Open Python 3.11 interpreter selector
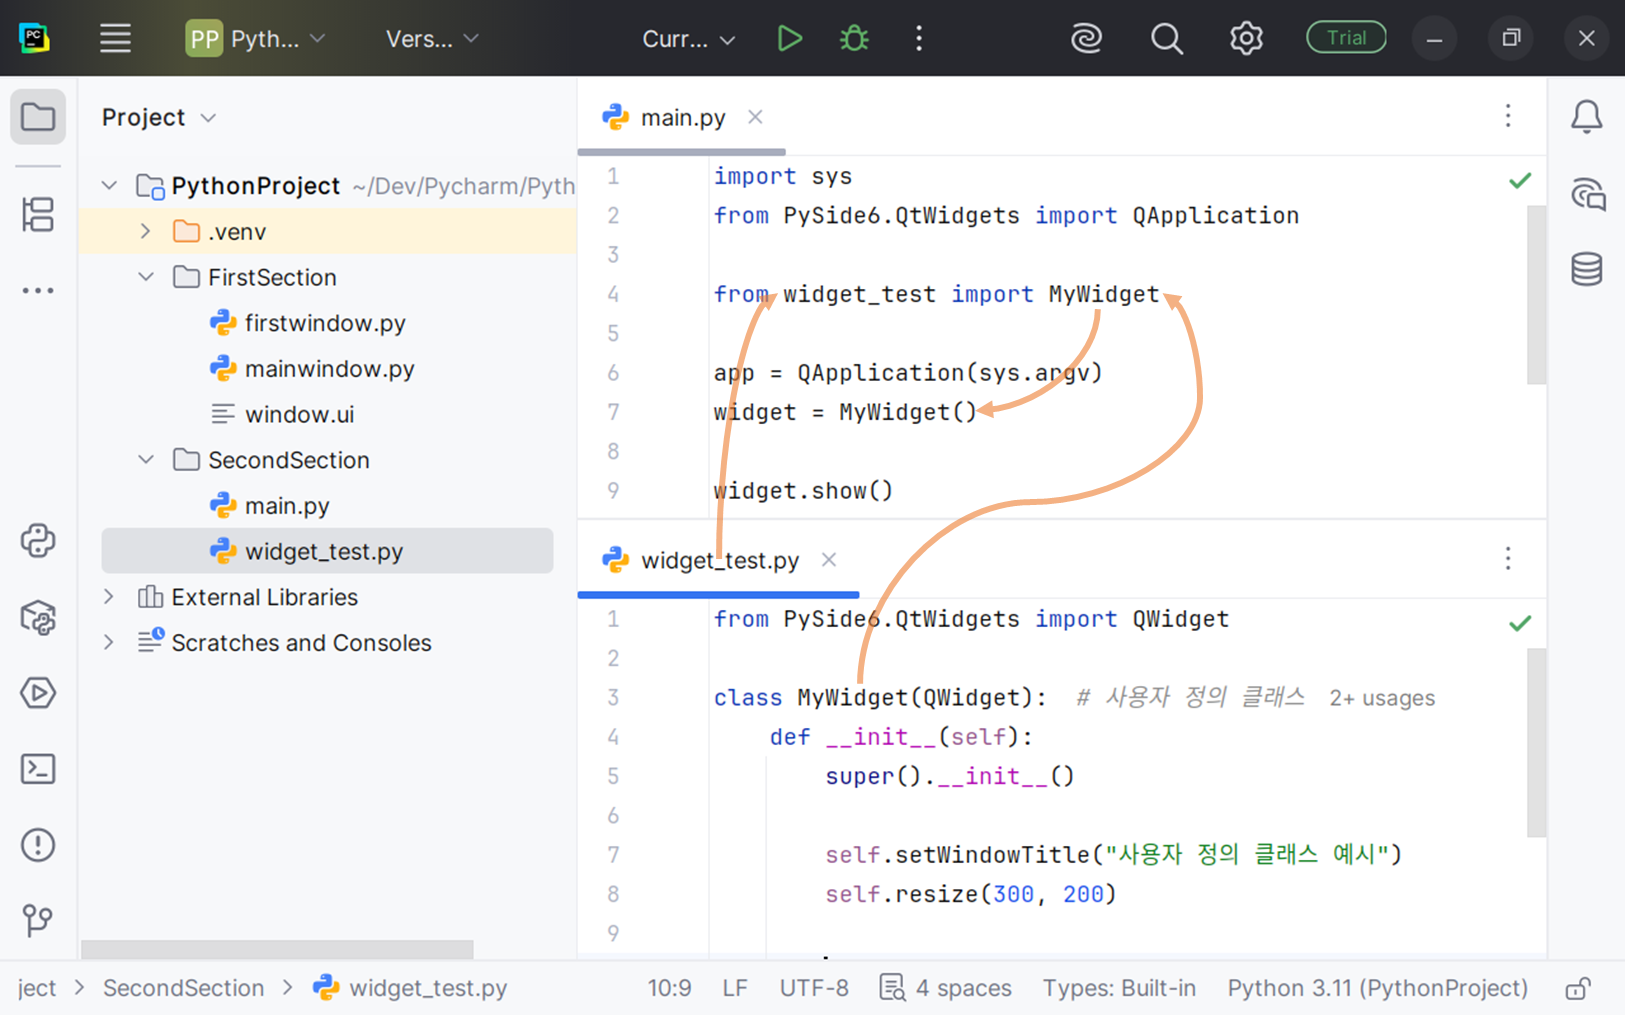The height and width of the screenshot is (1015, 1625). tap(1377, 988)
